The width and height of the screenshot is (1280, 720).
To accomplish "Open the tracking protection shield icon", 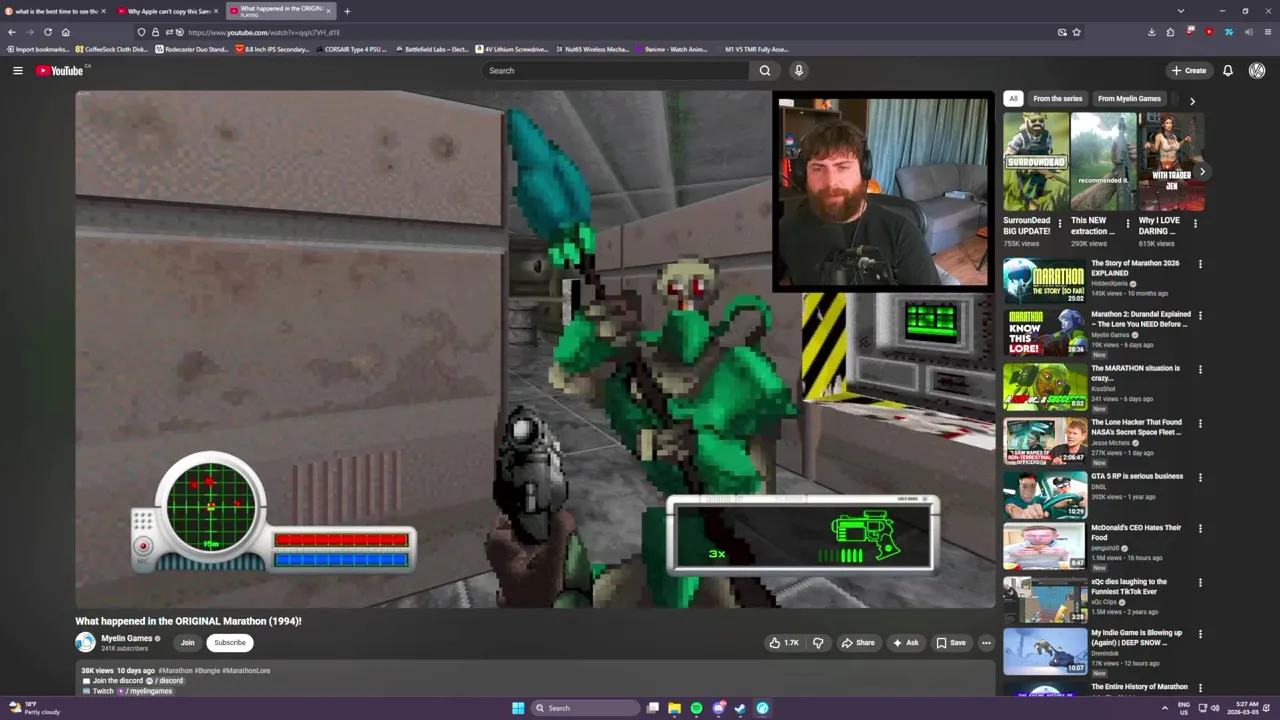I will [141, 32].
